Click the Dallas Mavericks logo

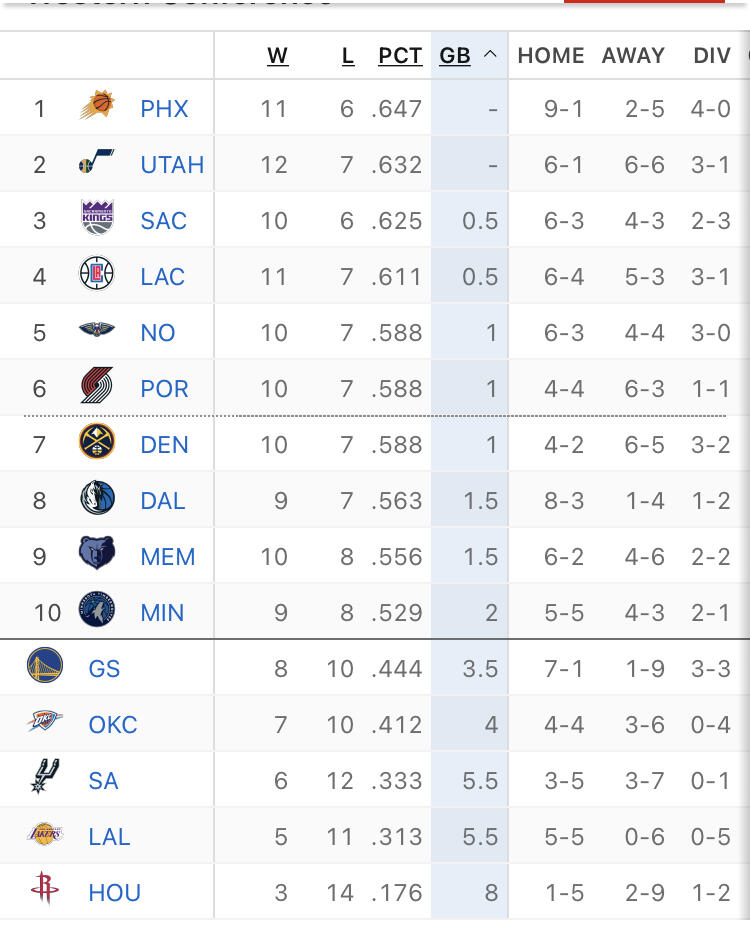pyautogui.click(x=97, y=498)
